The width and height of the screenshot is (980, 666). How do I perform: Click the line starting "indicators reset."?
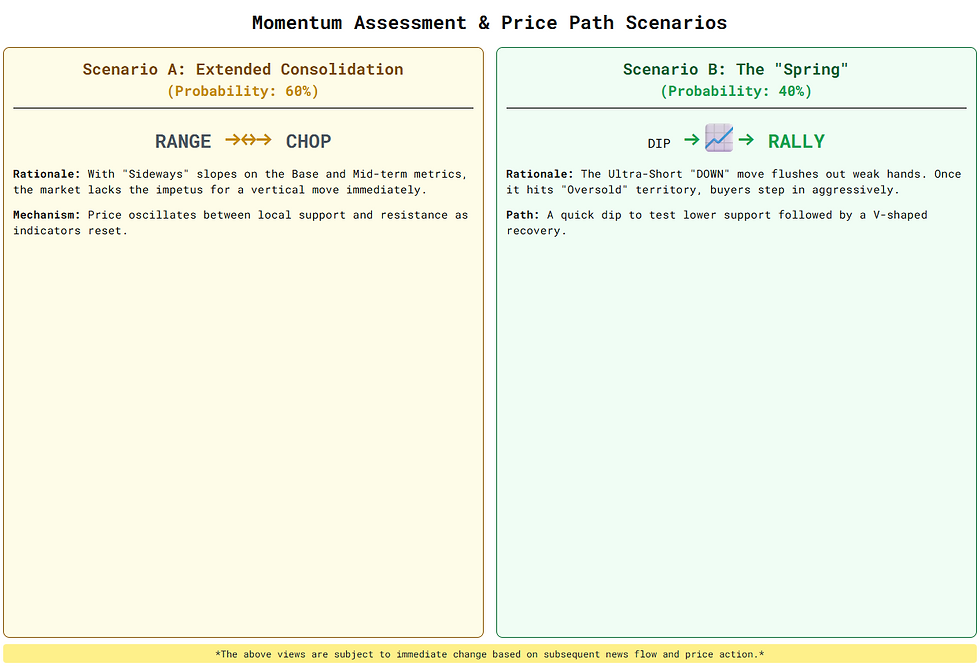tap(70, 230)
